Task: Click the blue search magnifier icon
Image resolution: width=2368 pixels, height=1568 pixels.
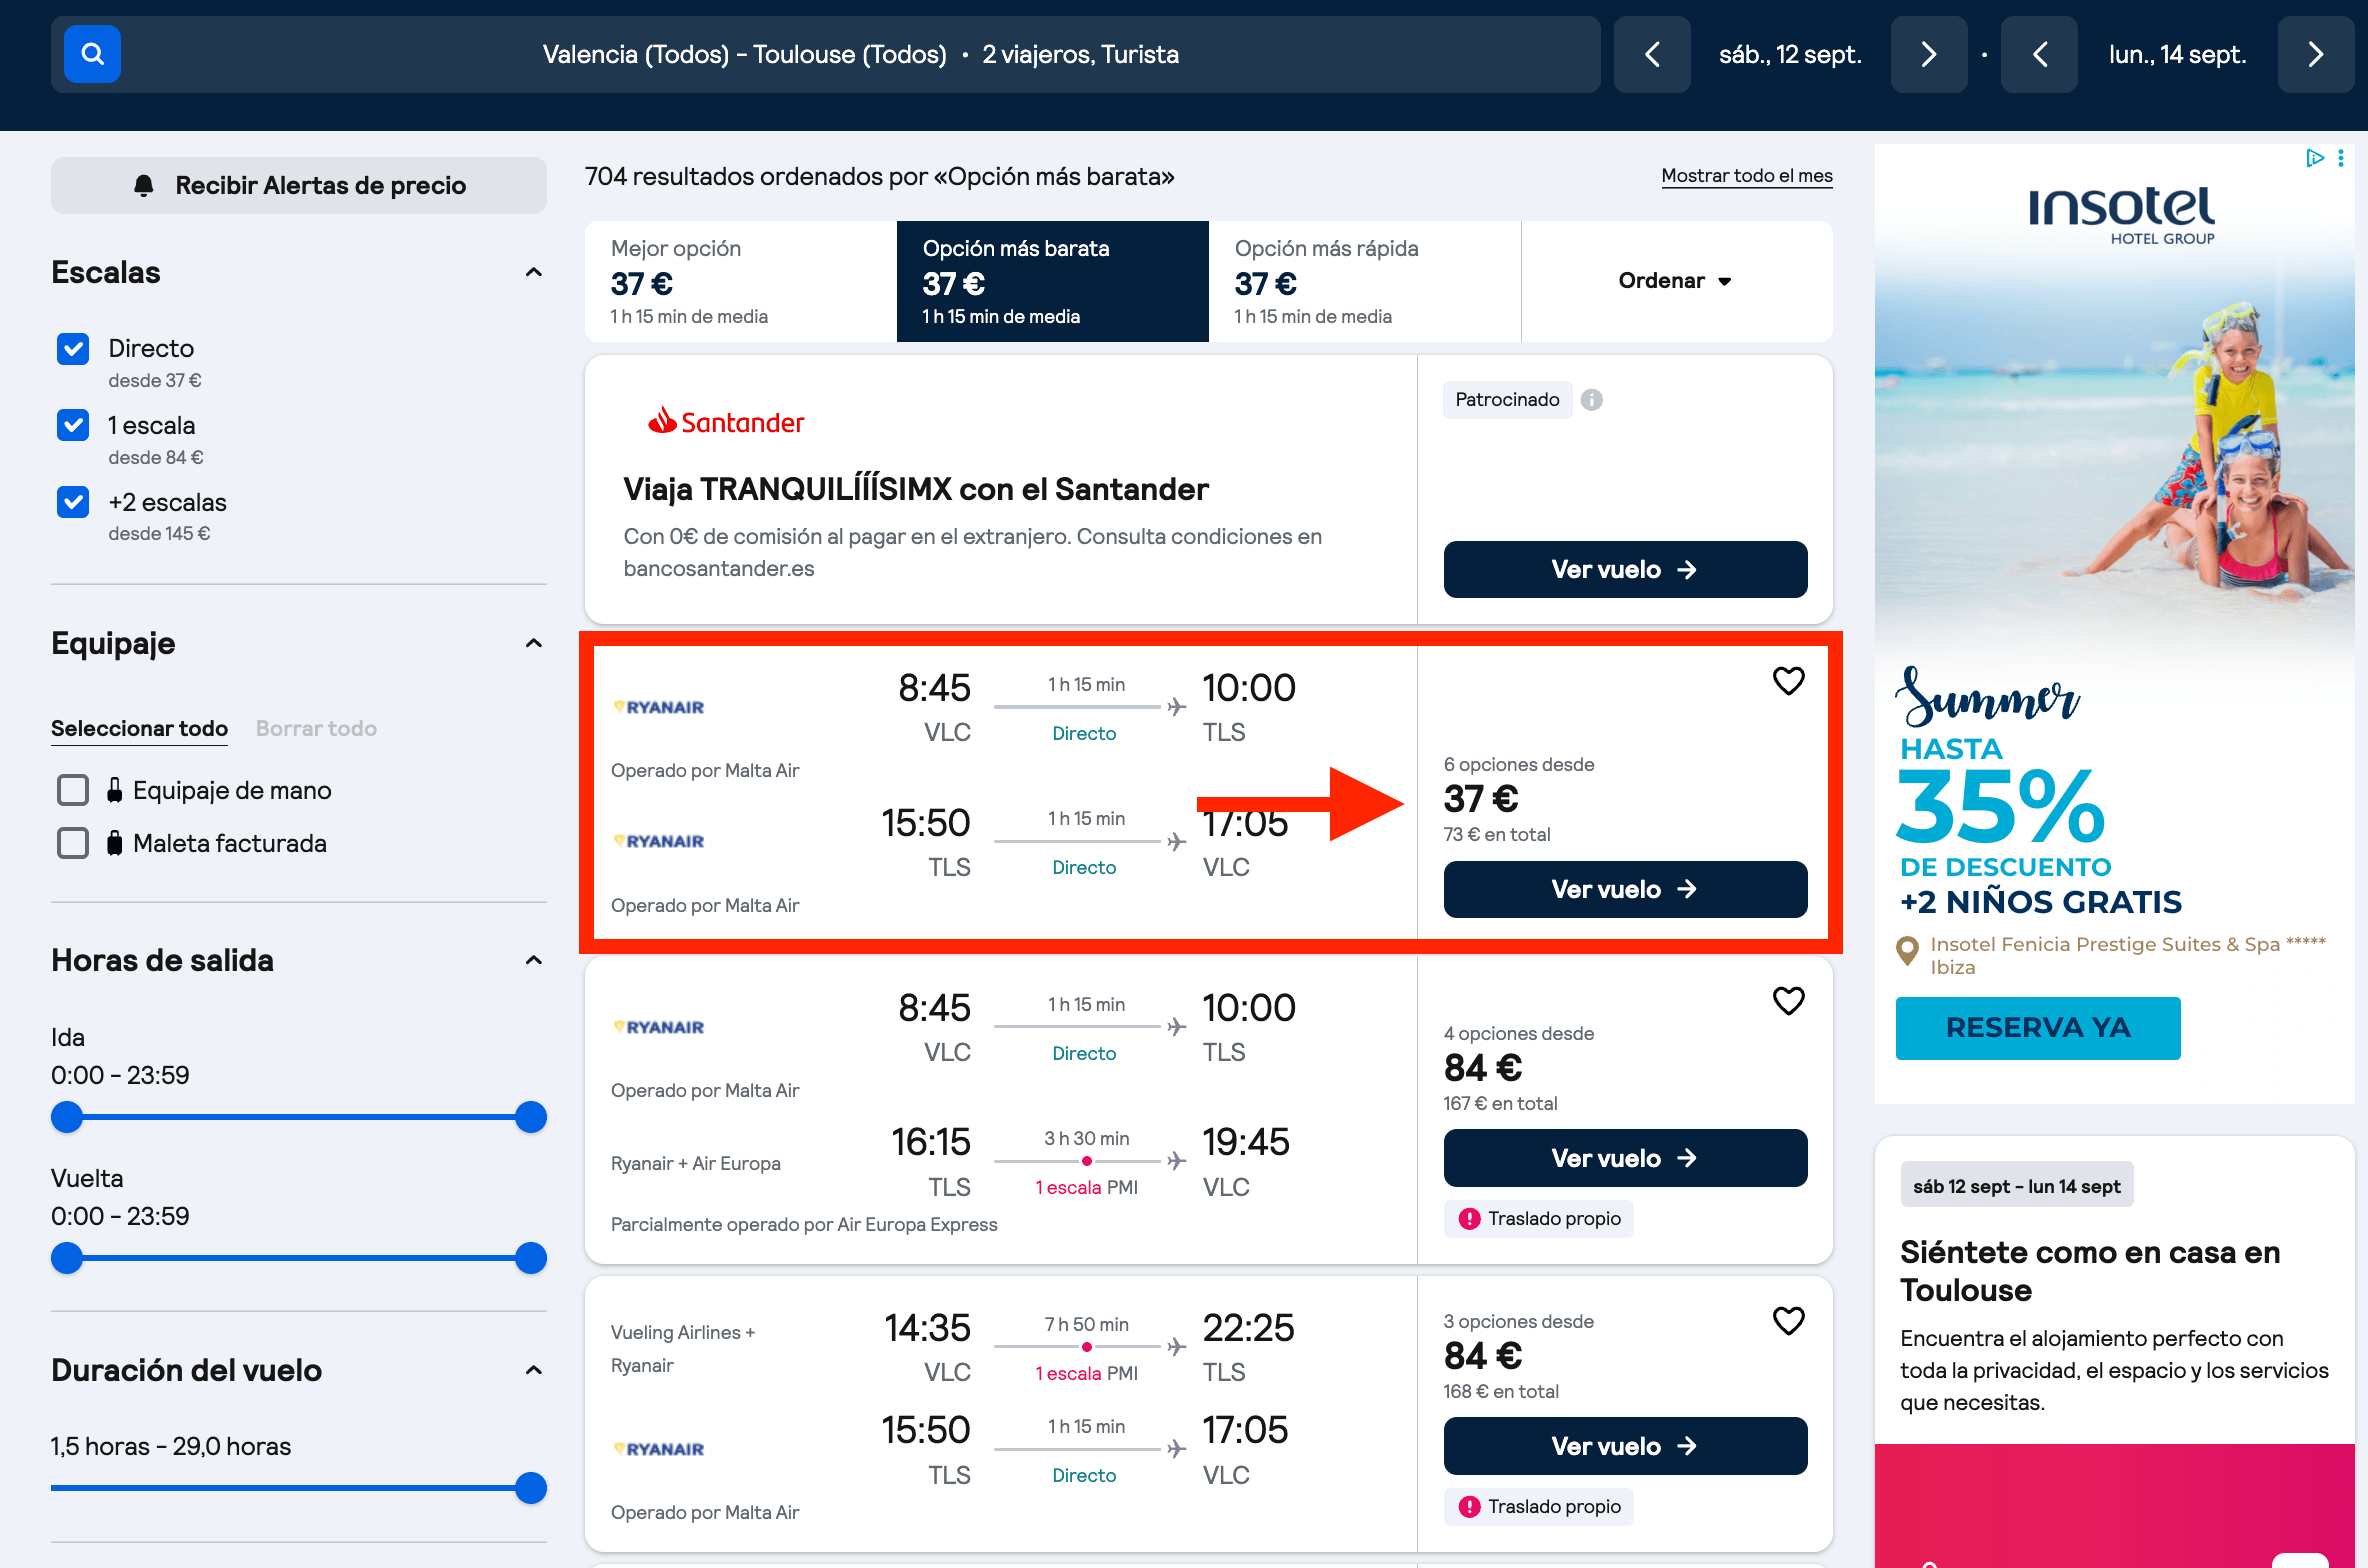Action: point(92,54)
